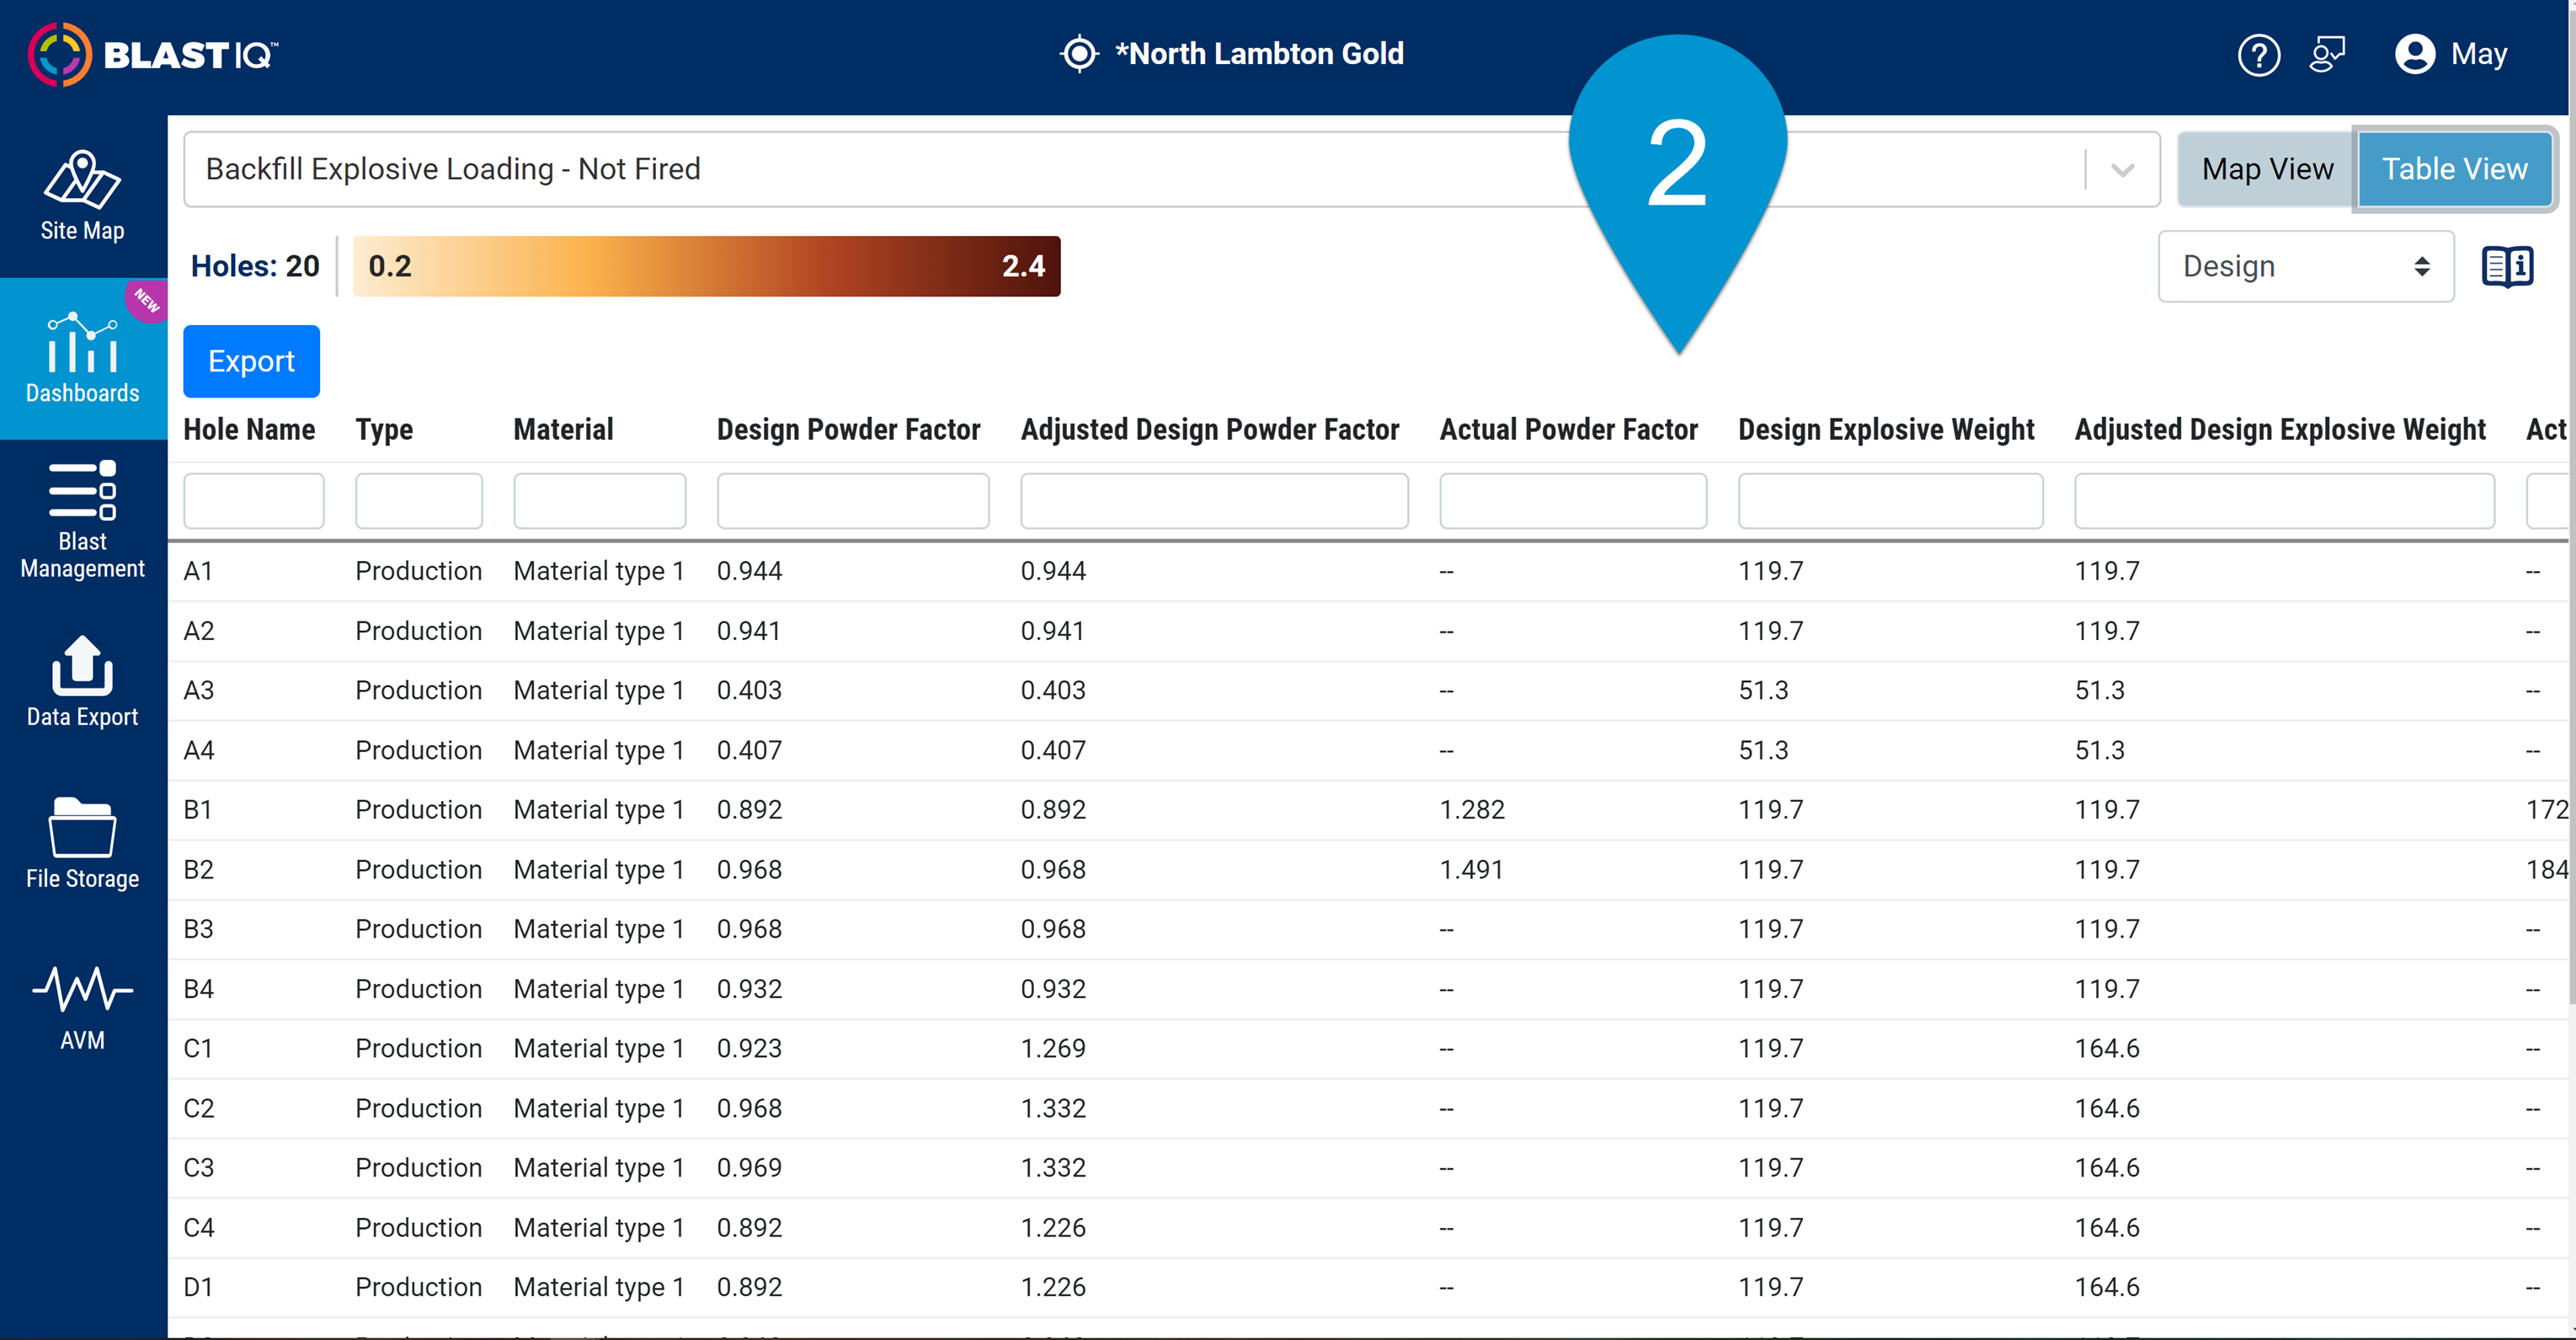
Task: Sort by Adjusted Design Powder Factor header
Action: (x=1209, y=429)
